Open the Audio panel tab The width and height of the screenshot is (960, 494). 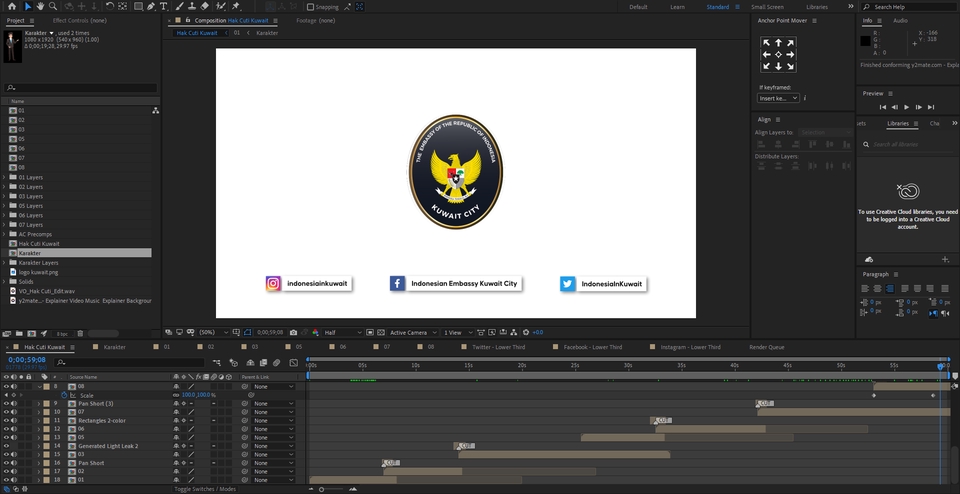[900, 21]
